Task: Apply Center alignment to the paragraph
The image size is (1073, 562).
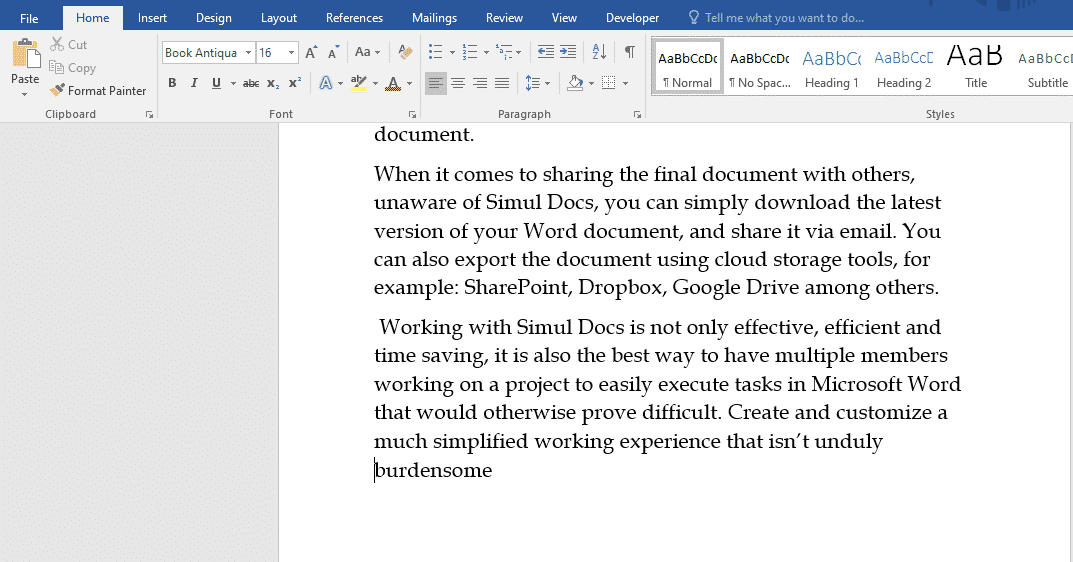Action: (x=458, y=83)
